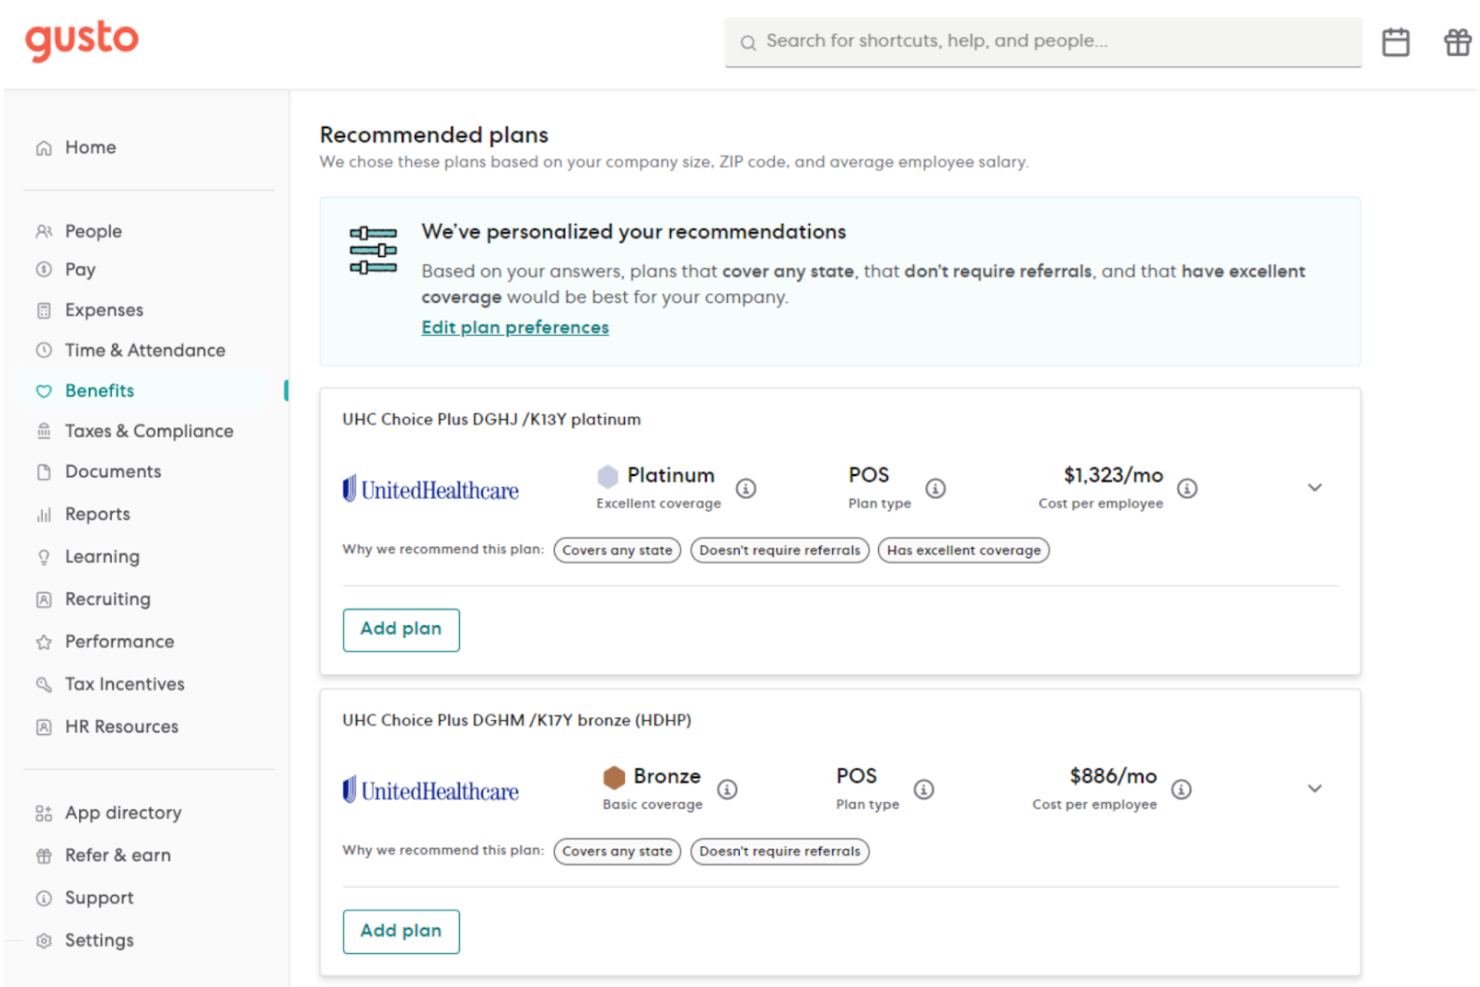
Task: Select the Has excellent coverage filter tag
Action: pos(963,550)
